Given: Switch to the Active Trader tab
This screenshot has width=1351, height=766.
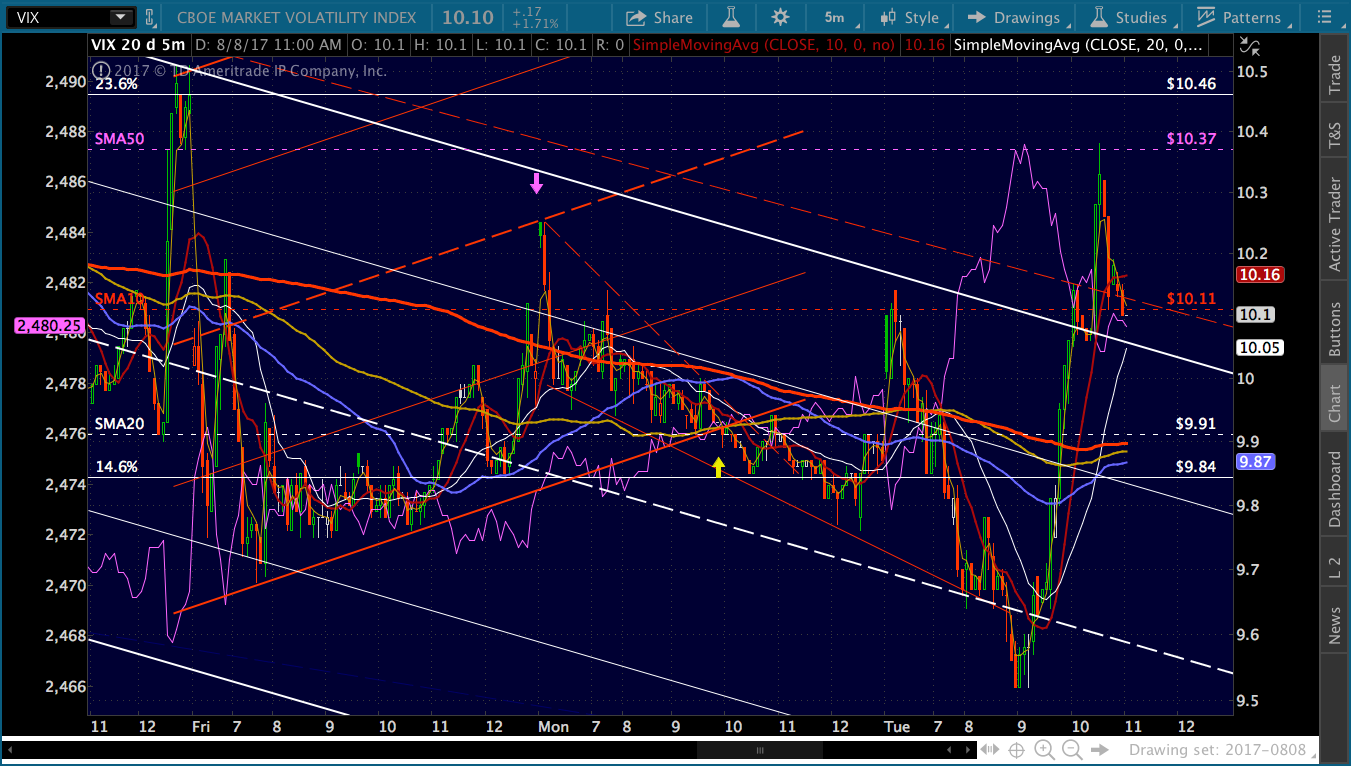Looking at the screenshot, I should pos(1334,224).
